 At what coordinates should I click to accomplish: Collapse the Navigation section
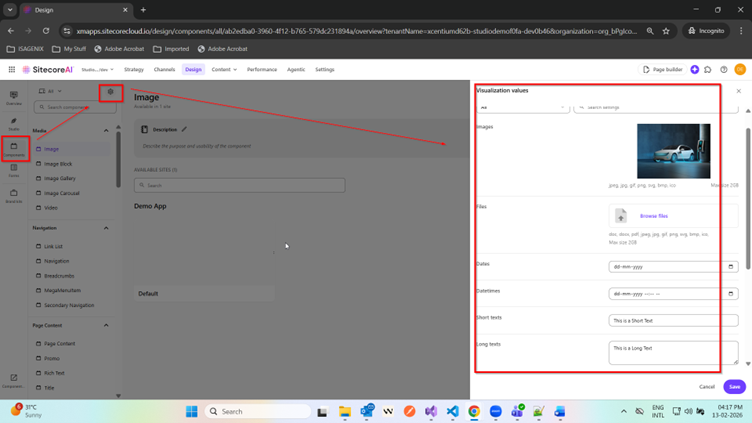[x=106, y=228]
